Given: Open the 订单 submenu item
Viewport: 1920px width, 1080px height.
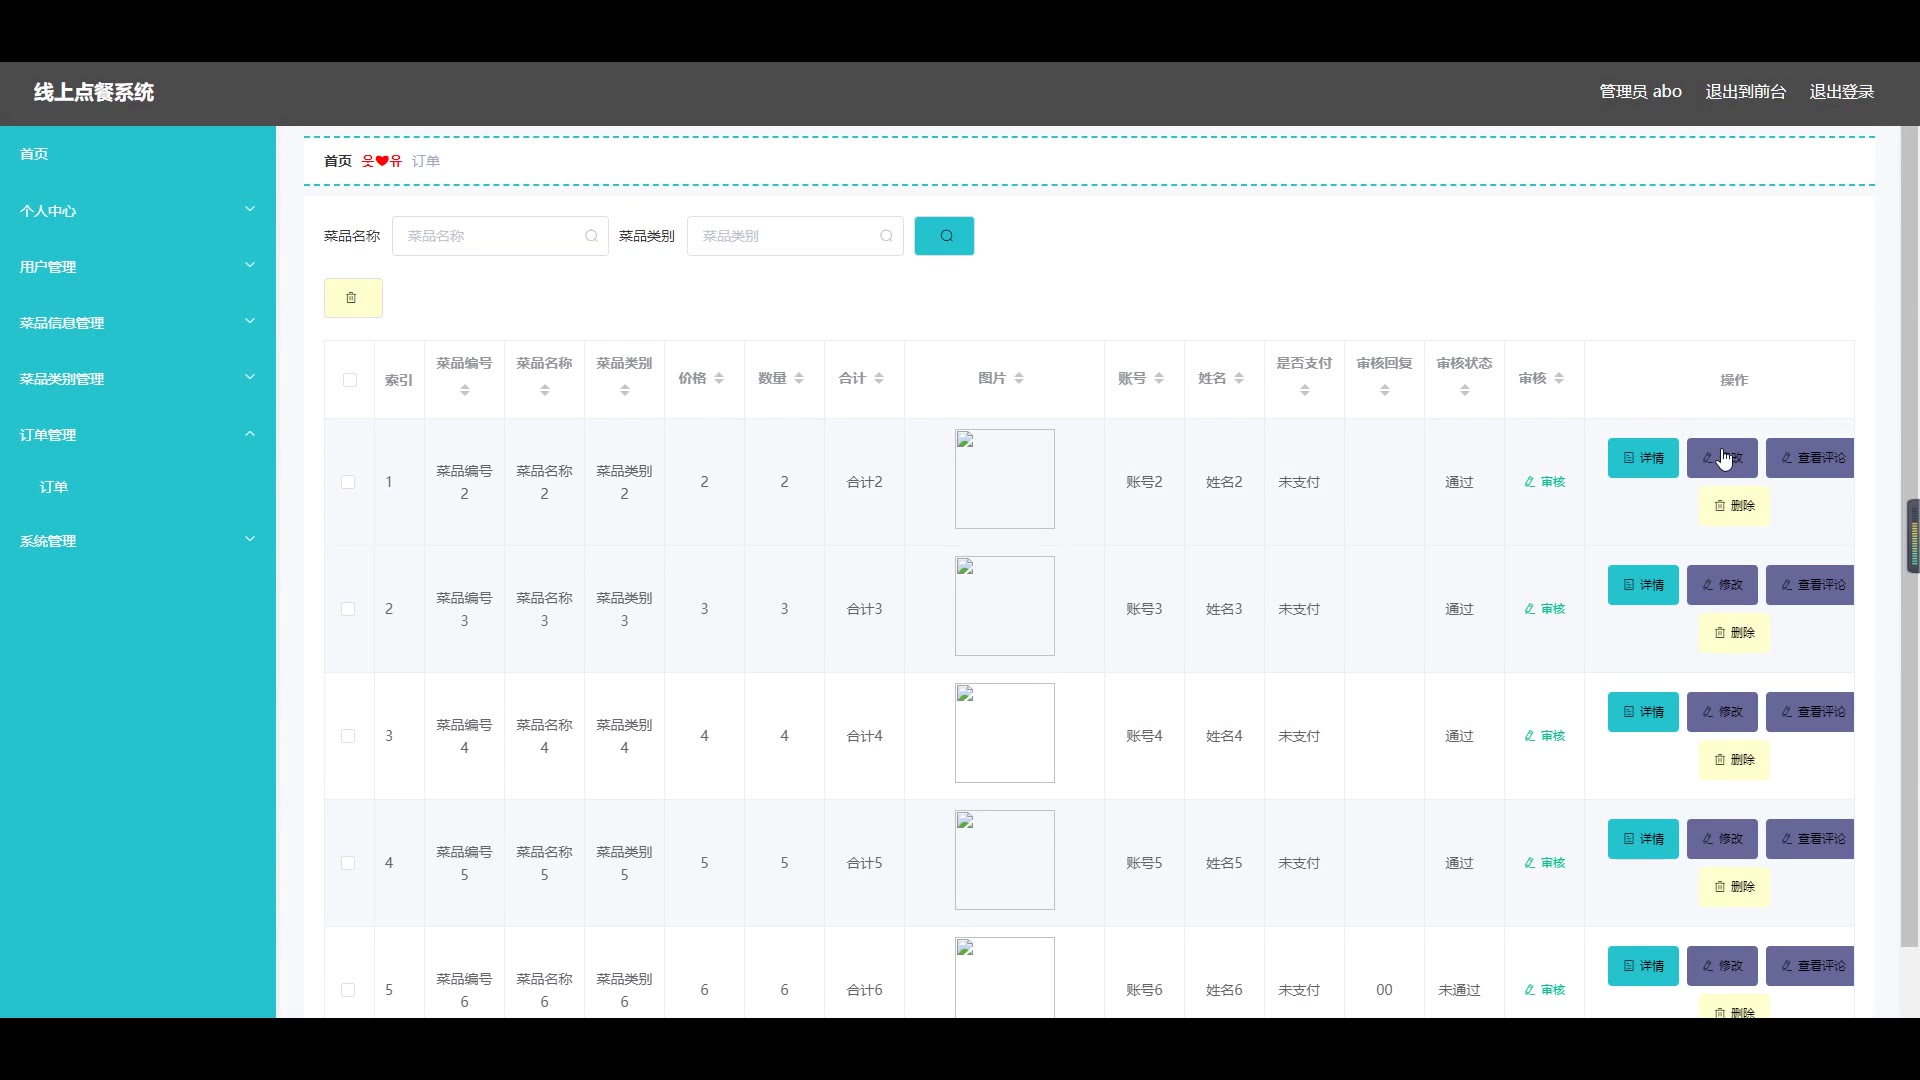Looking at the screenshot, I should click(x=54, y=487).
